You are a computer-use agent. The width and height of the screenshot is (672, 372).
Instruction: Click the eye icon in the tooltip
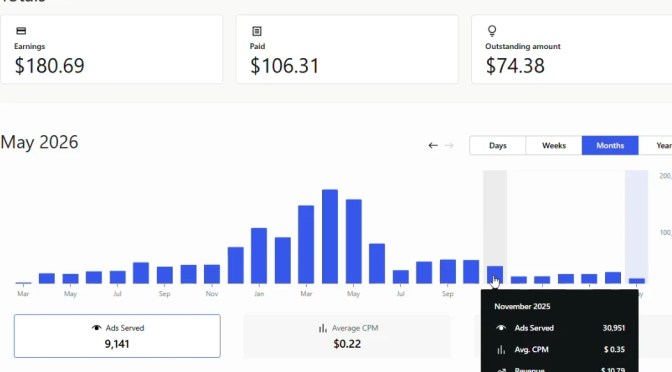point(501,328)
